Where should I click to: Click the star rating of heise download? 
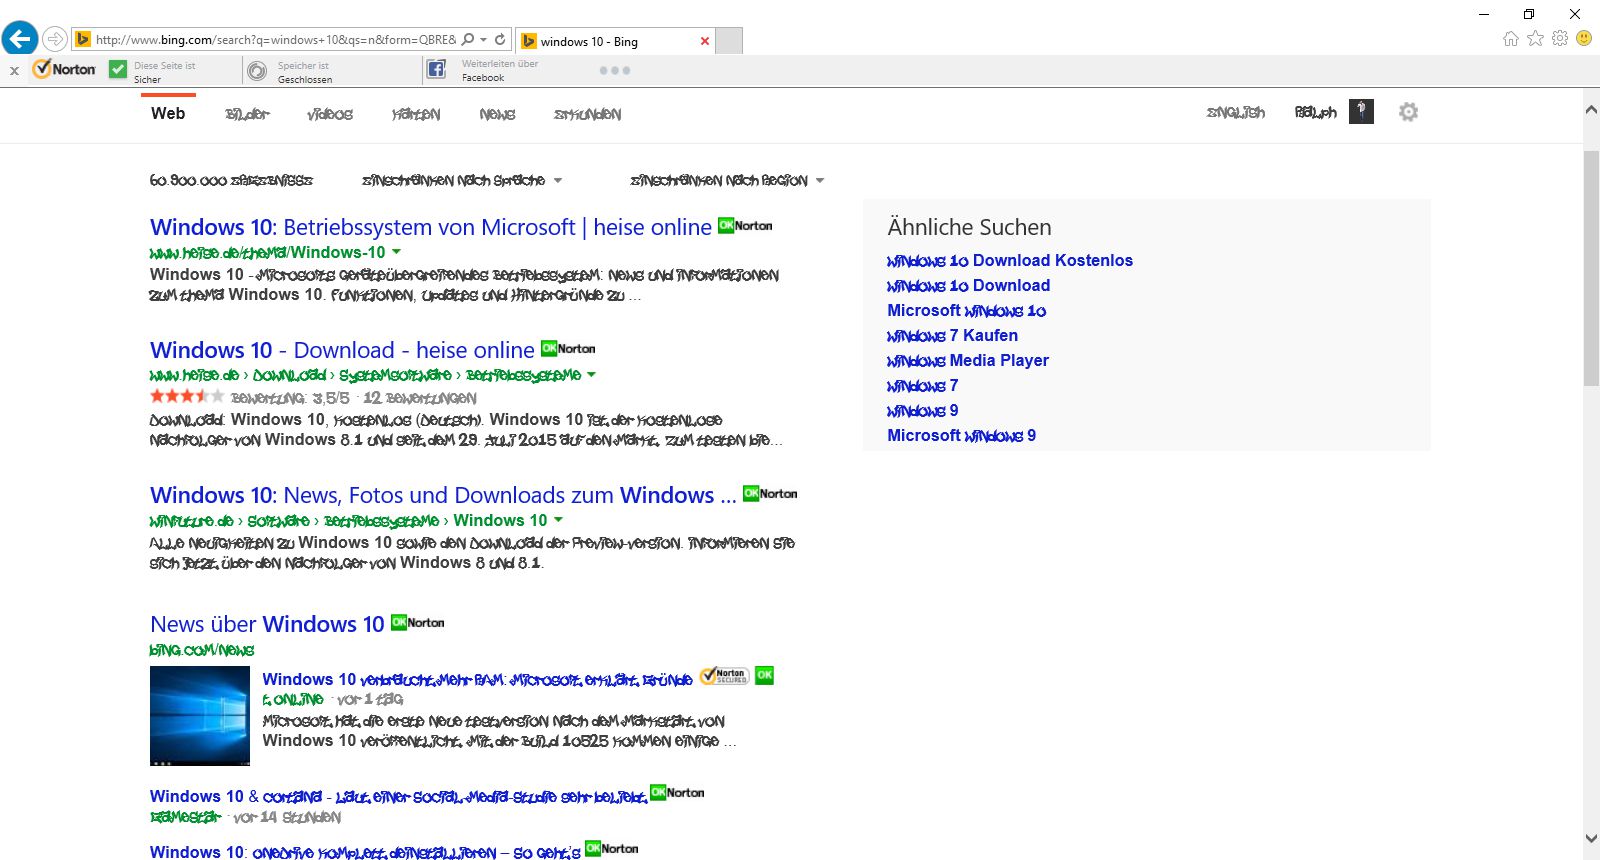click(187, 397)
